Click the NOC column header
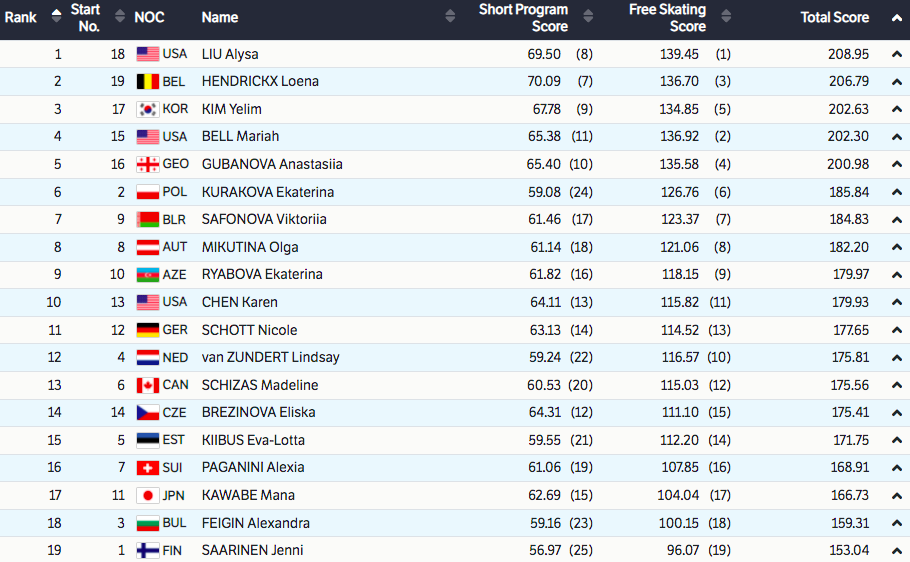 [x=149, y=17]
